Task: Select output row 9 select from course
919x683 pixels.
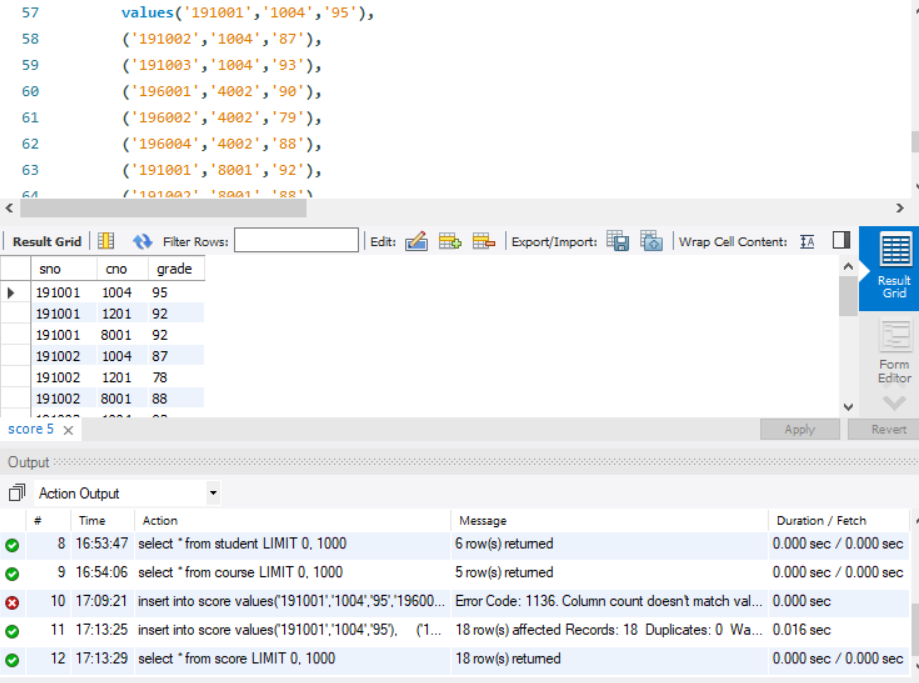Action: pyautogui.click(x=454, y=573)
